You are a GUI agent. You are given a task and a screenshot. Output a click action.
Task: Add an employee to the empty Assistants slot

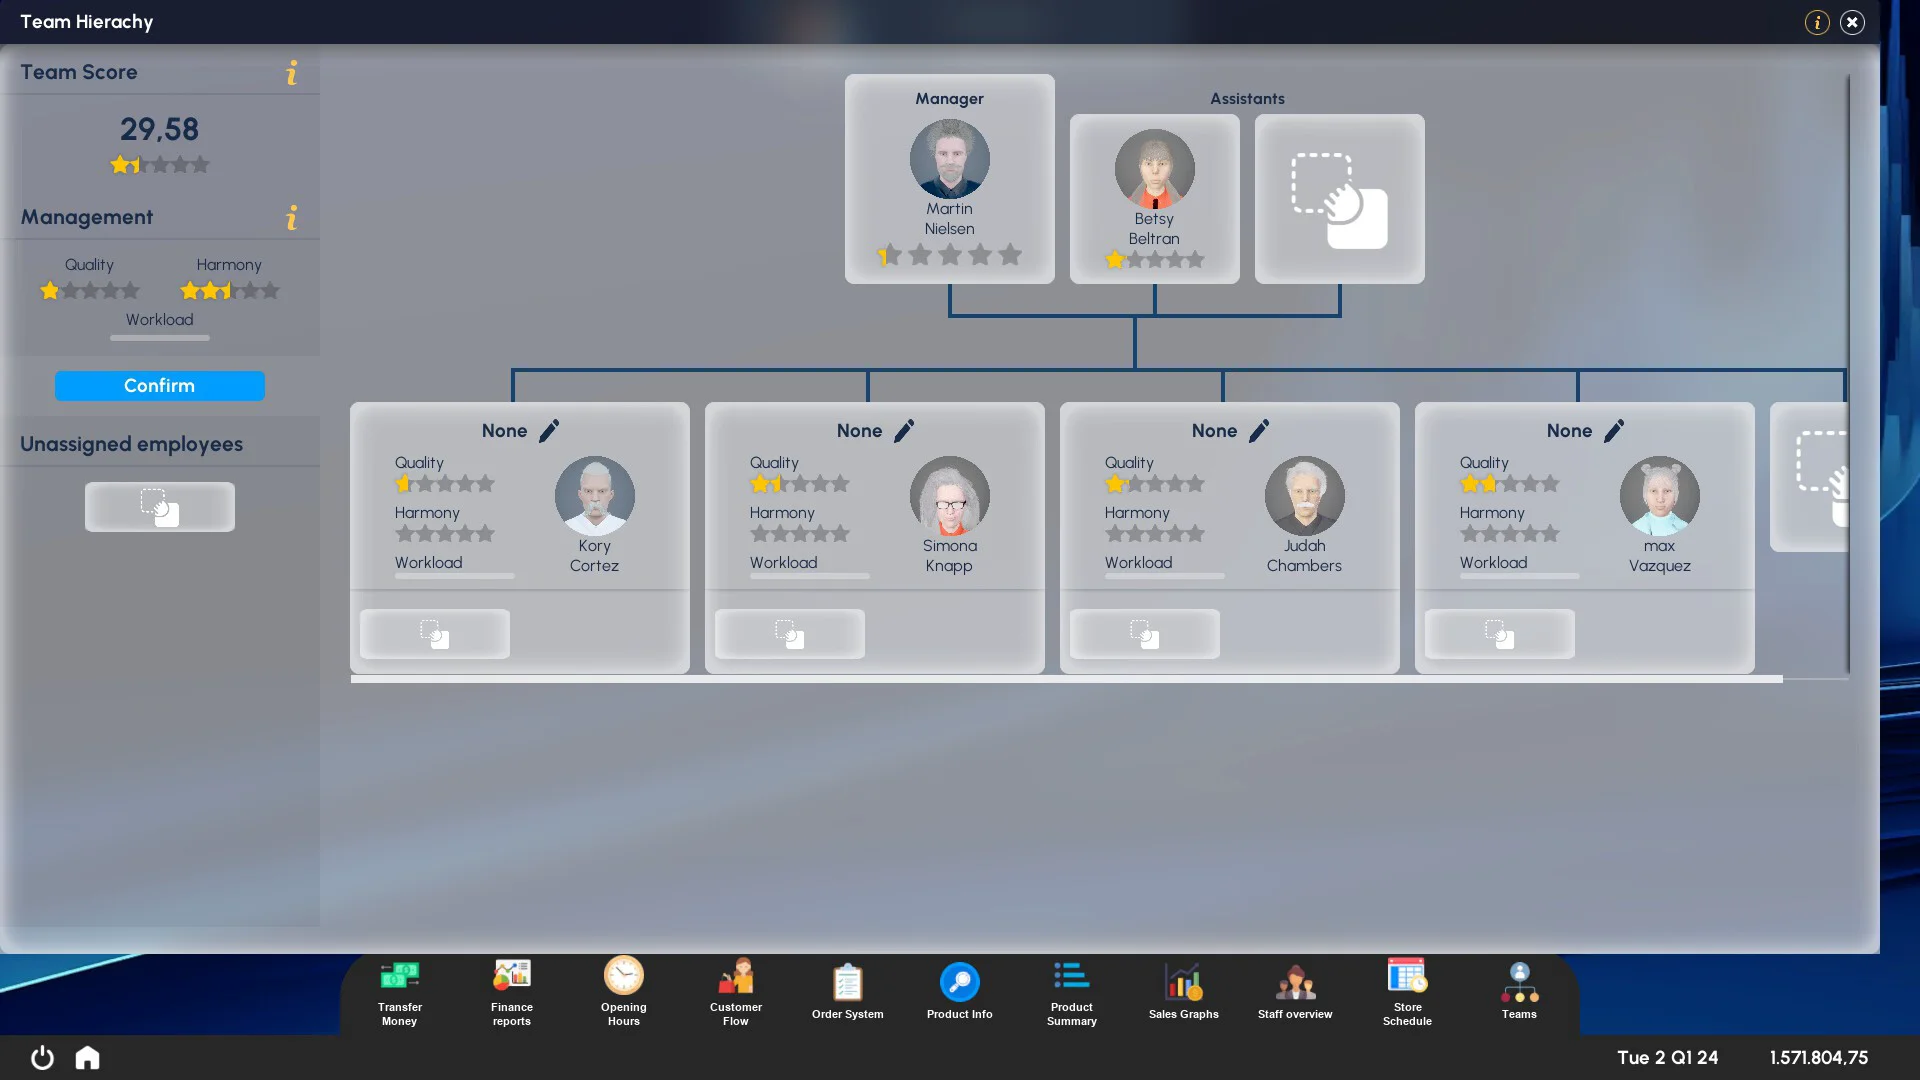tap(1339, 199)
